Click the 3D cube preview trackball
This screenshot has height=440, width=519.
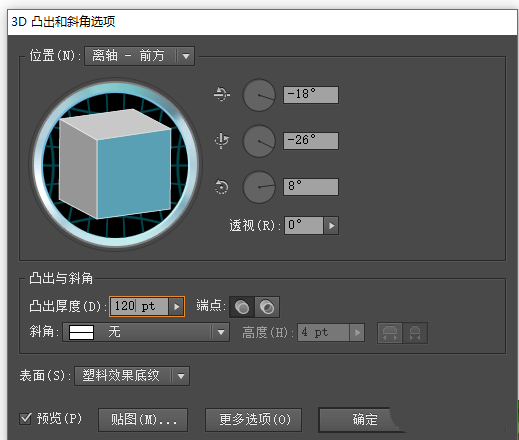116,164
